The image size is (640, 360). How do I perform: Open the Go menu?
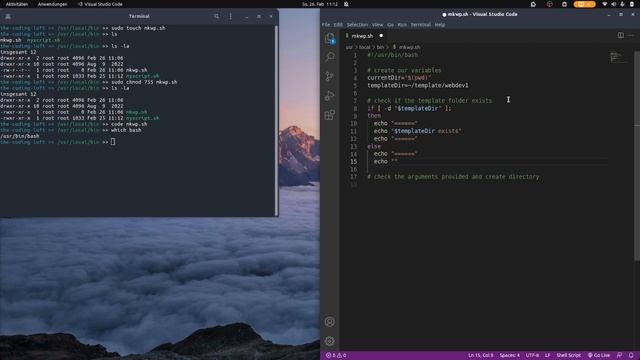390,24
